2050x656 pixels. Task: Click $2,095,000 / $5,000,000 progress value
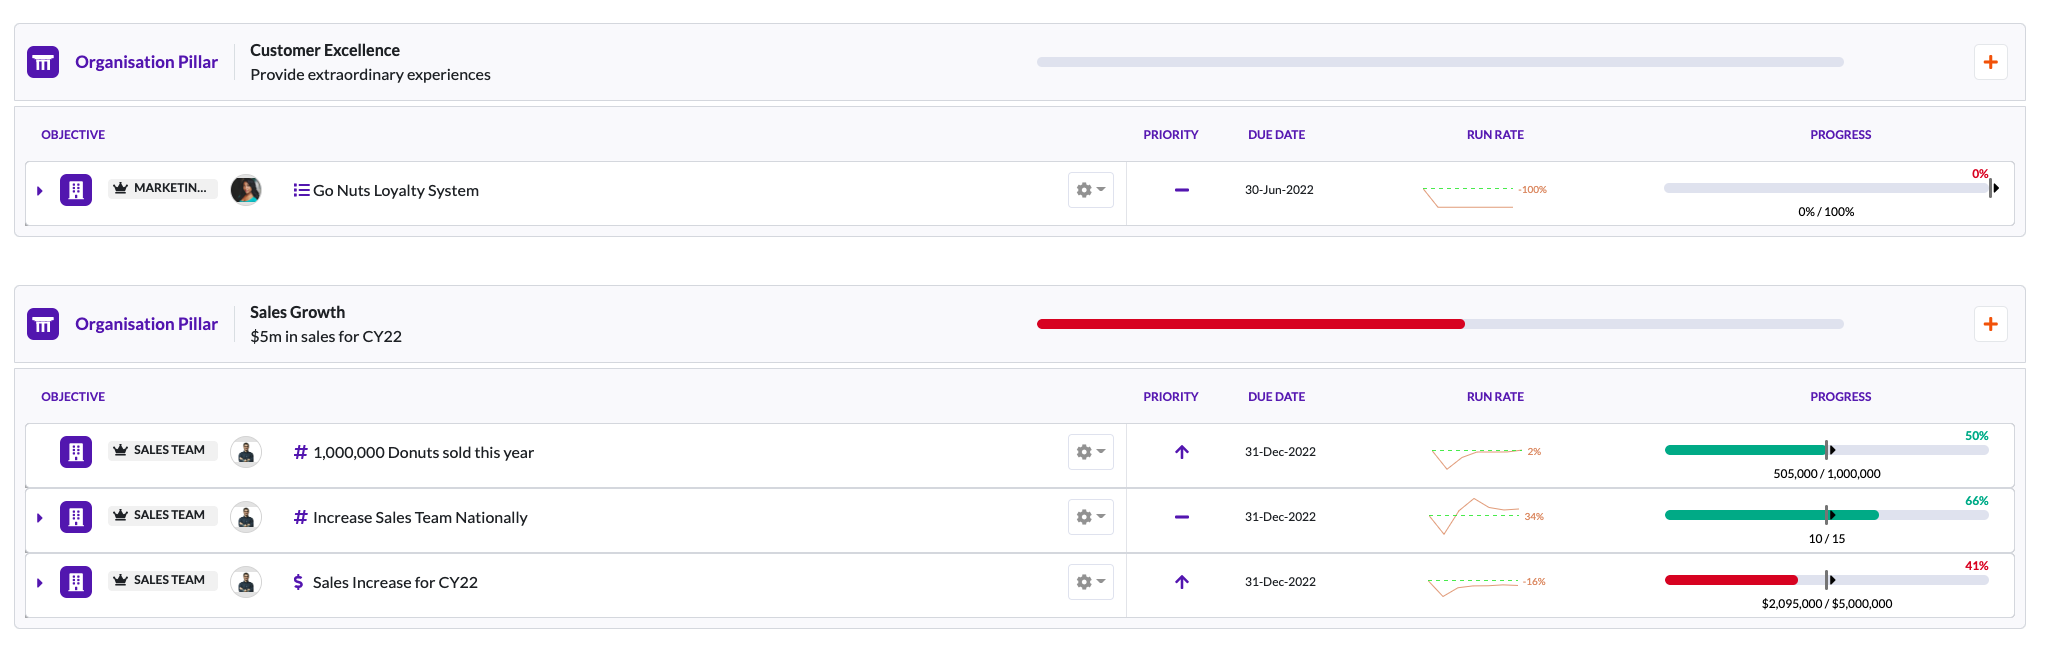pyautogui.click(x=1827, y=604)
